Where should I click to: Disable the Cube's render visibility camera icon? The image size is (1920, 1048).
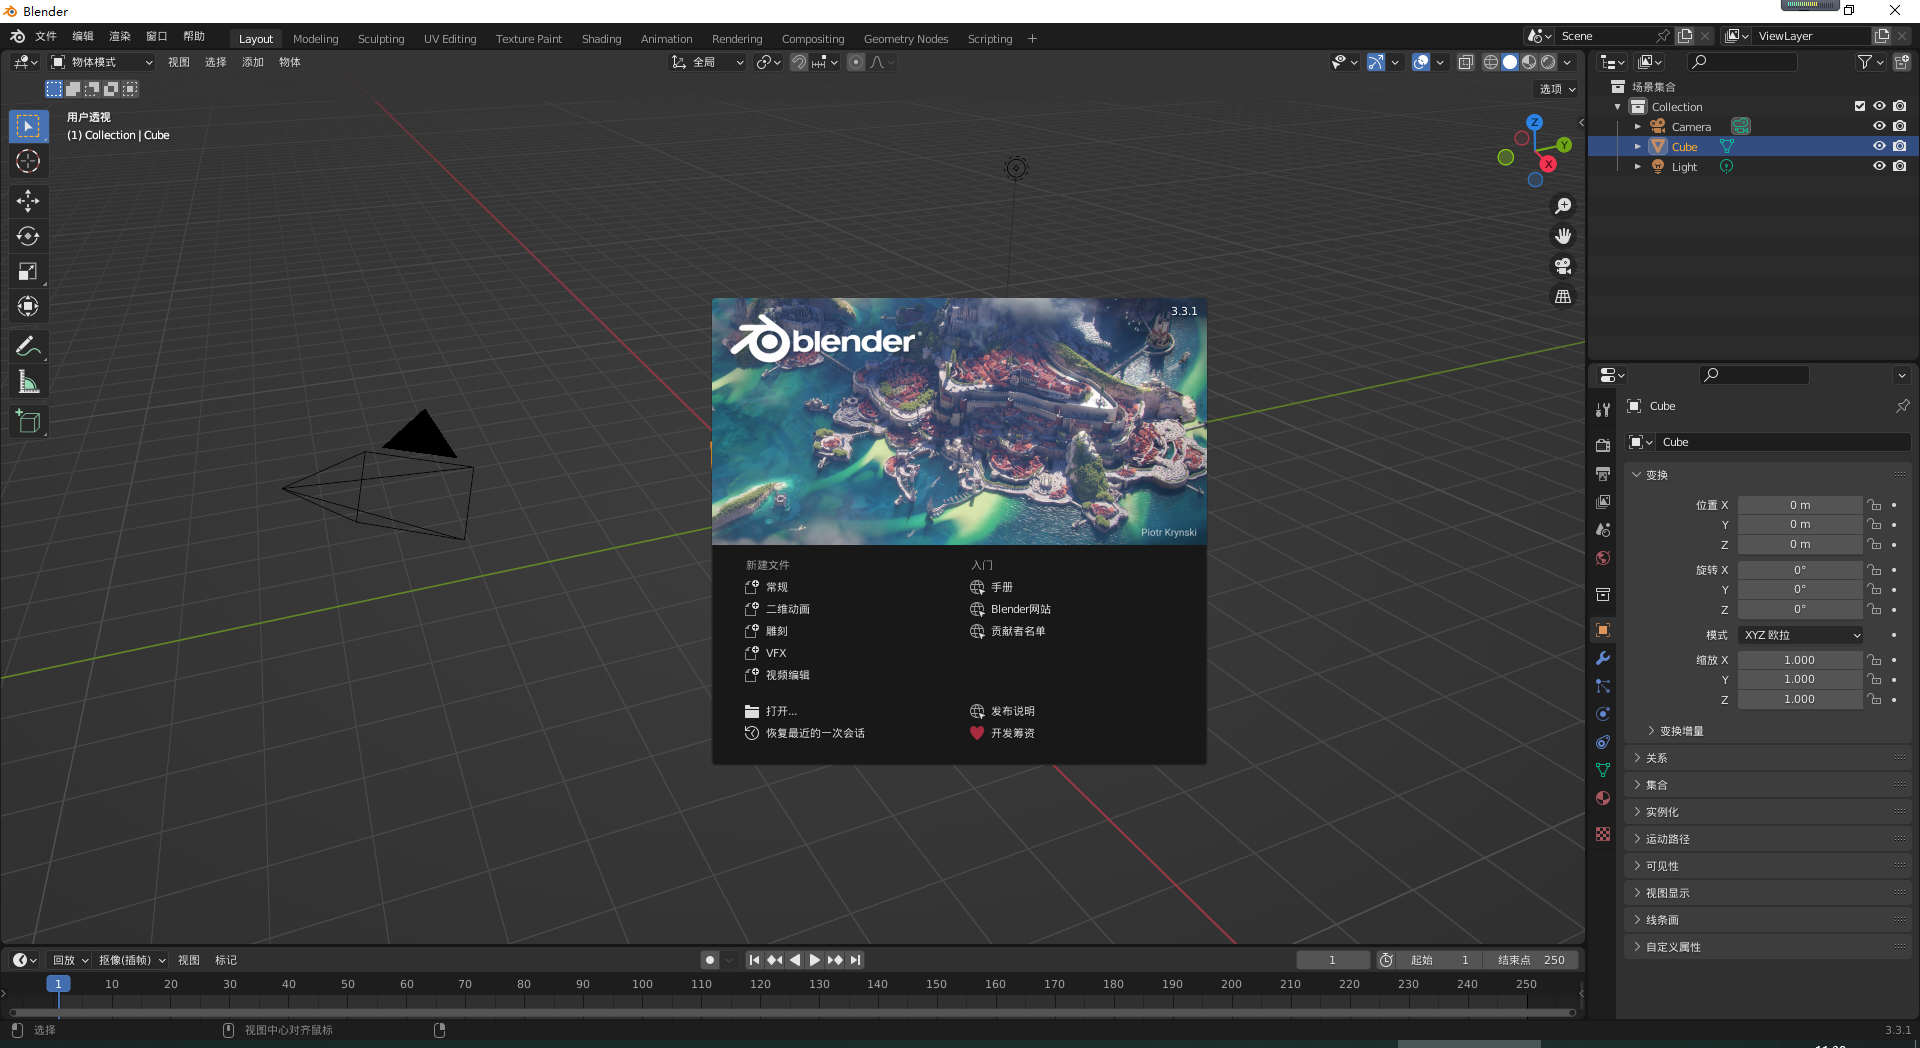pos(1899,146)
